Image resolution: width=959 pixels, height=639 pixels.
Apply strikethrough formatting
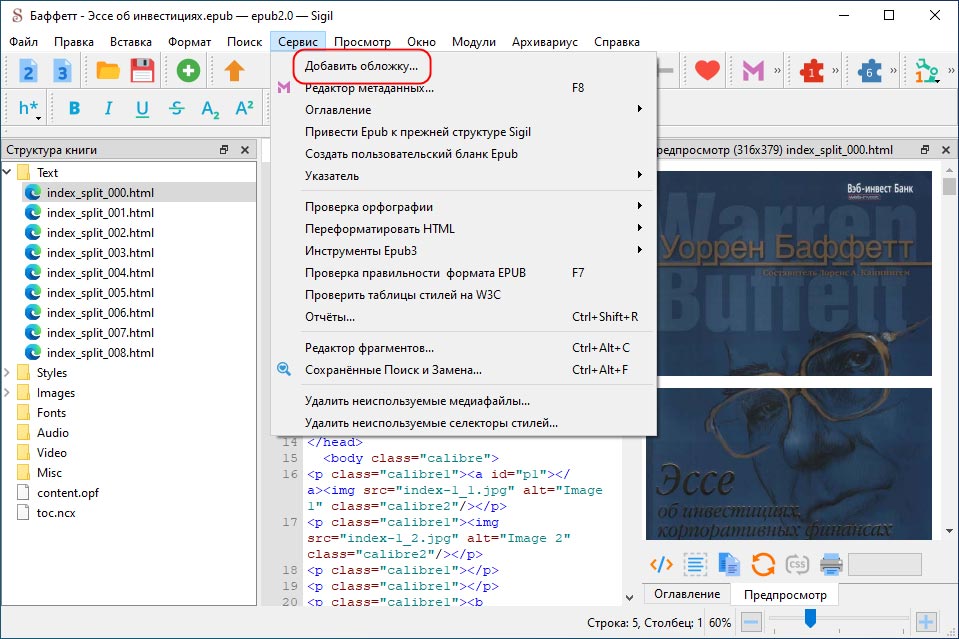coord(177,108)
